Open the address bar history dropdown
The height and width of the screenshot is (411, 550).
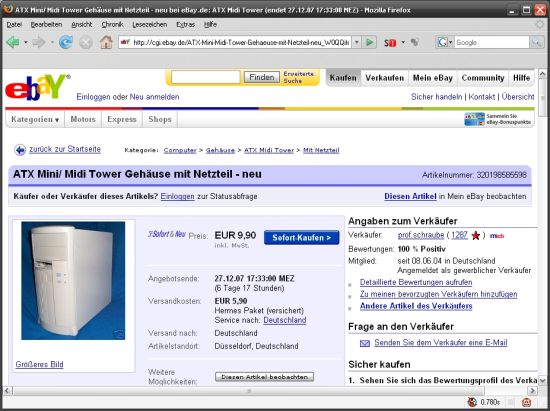click(356, 42)
